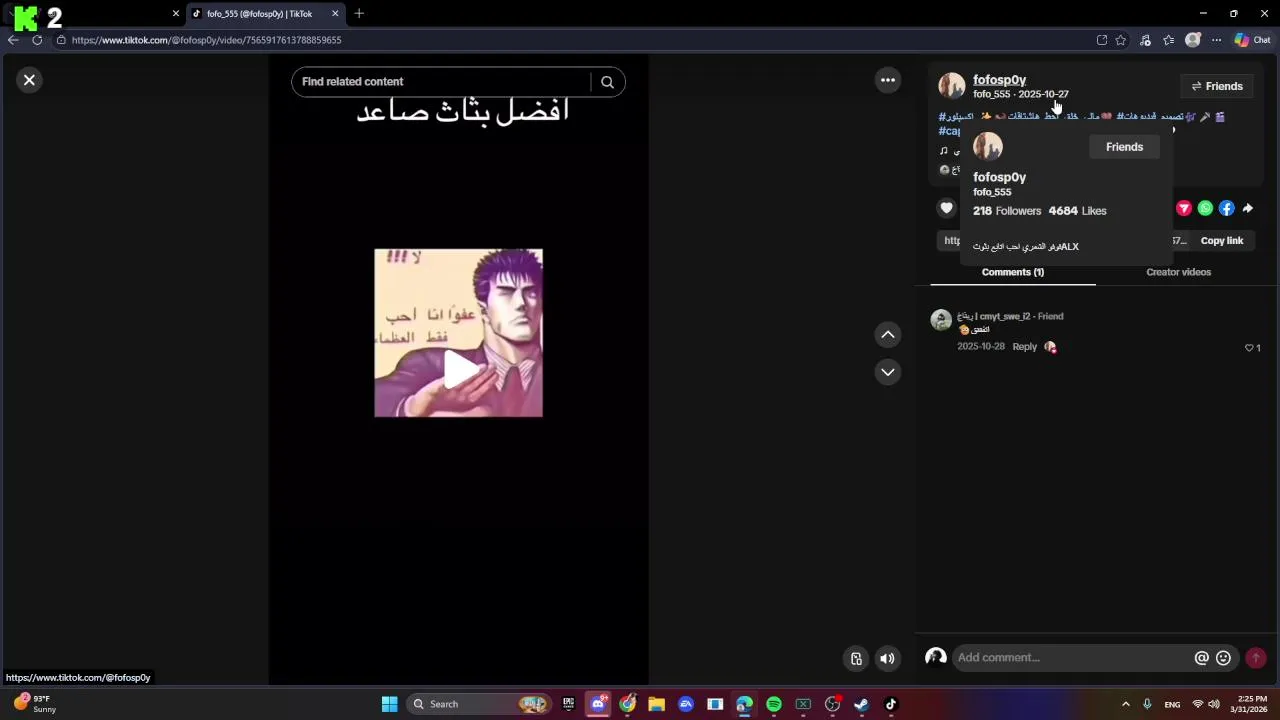The width and height of the screenshot is (1280, 720).
Task: Open the taskbar clock and date
Action: (x=1252, y=704)
